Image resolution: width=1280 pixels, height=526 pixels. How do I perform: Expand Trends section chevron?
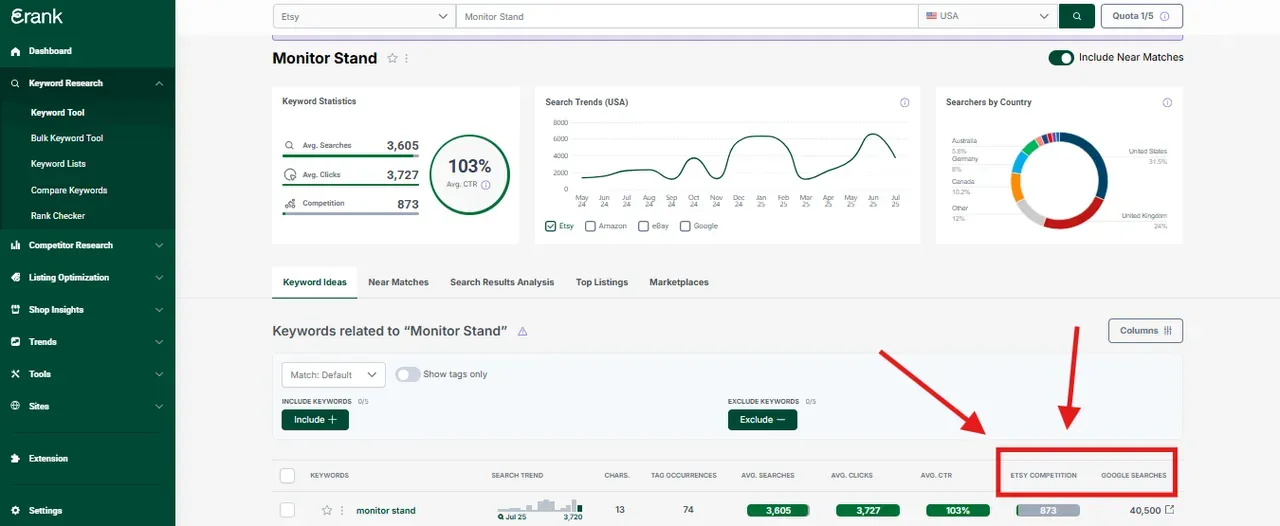(x=160, y=342)
